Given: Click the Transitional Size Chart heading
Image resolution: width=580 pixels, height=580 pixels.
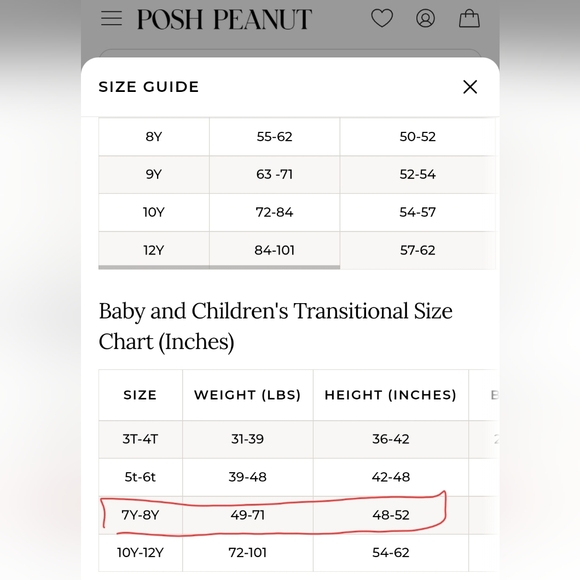Looking at the screenshot, I should 276,326.
